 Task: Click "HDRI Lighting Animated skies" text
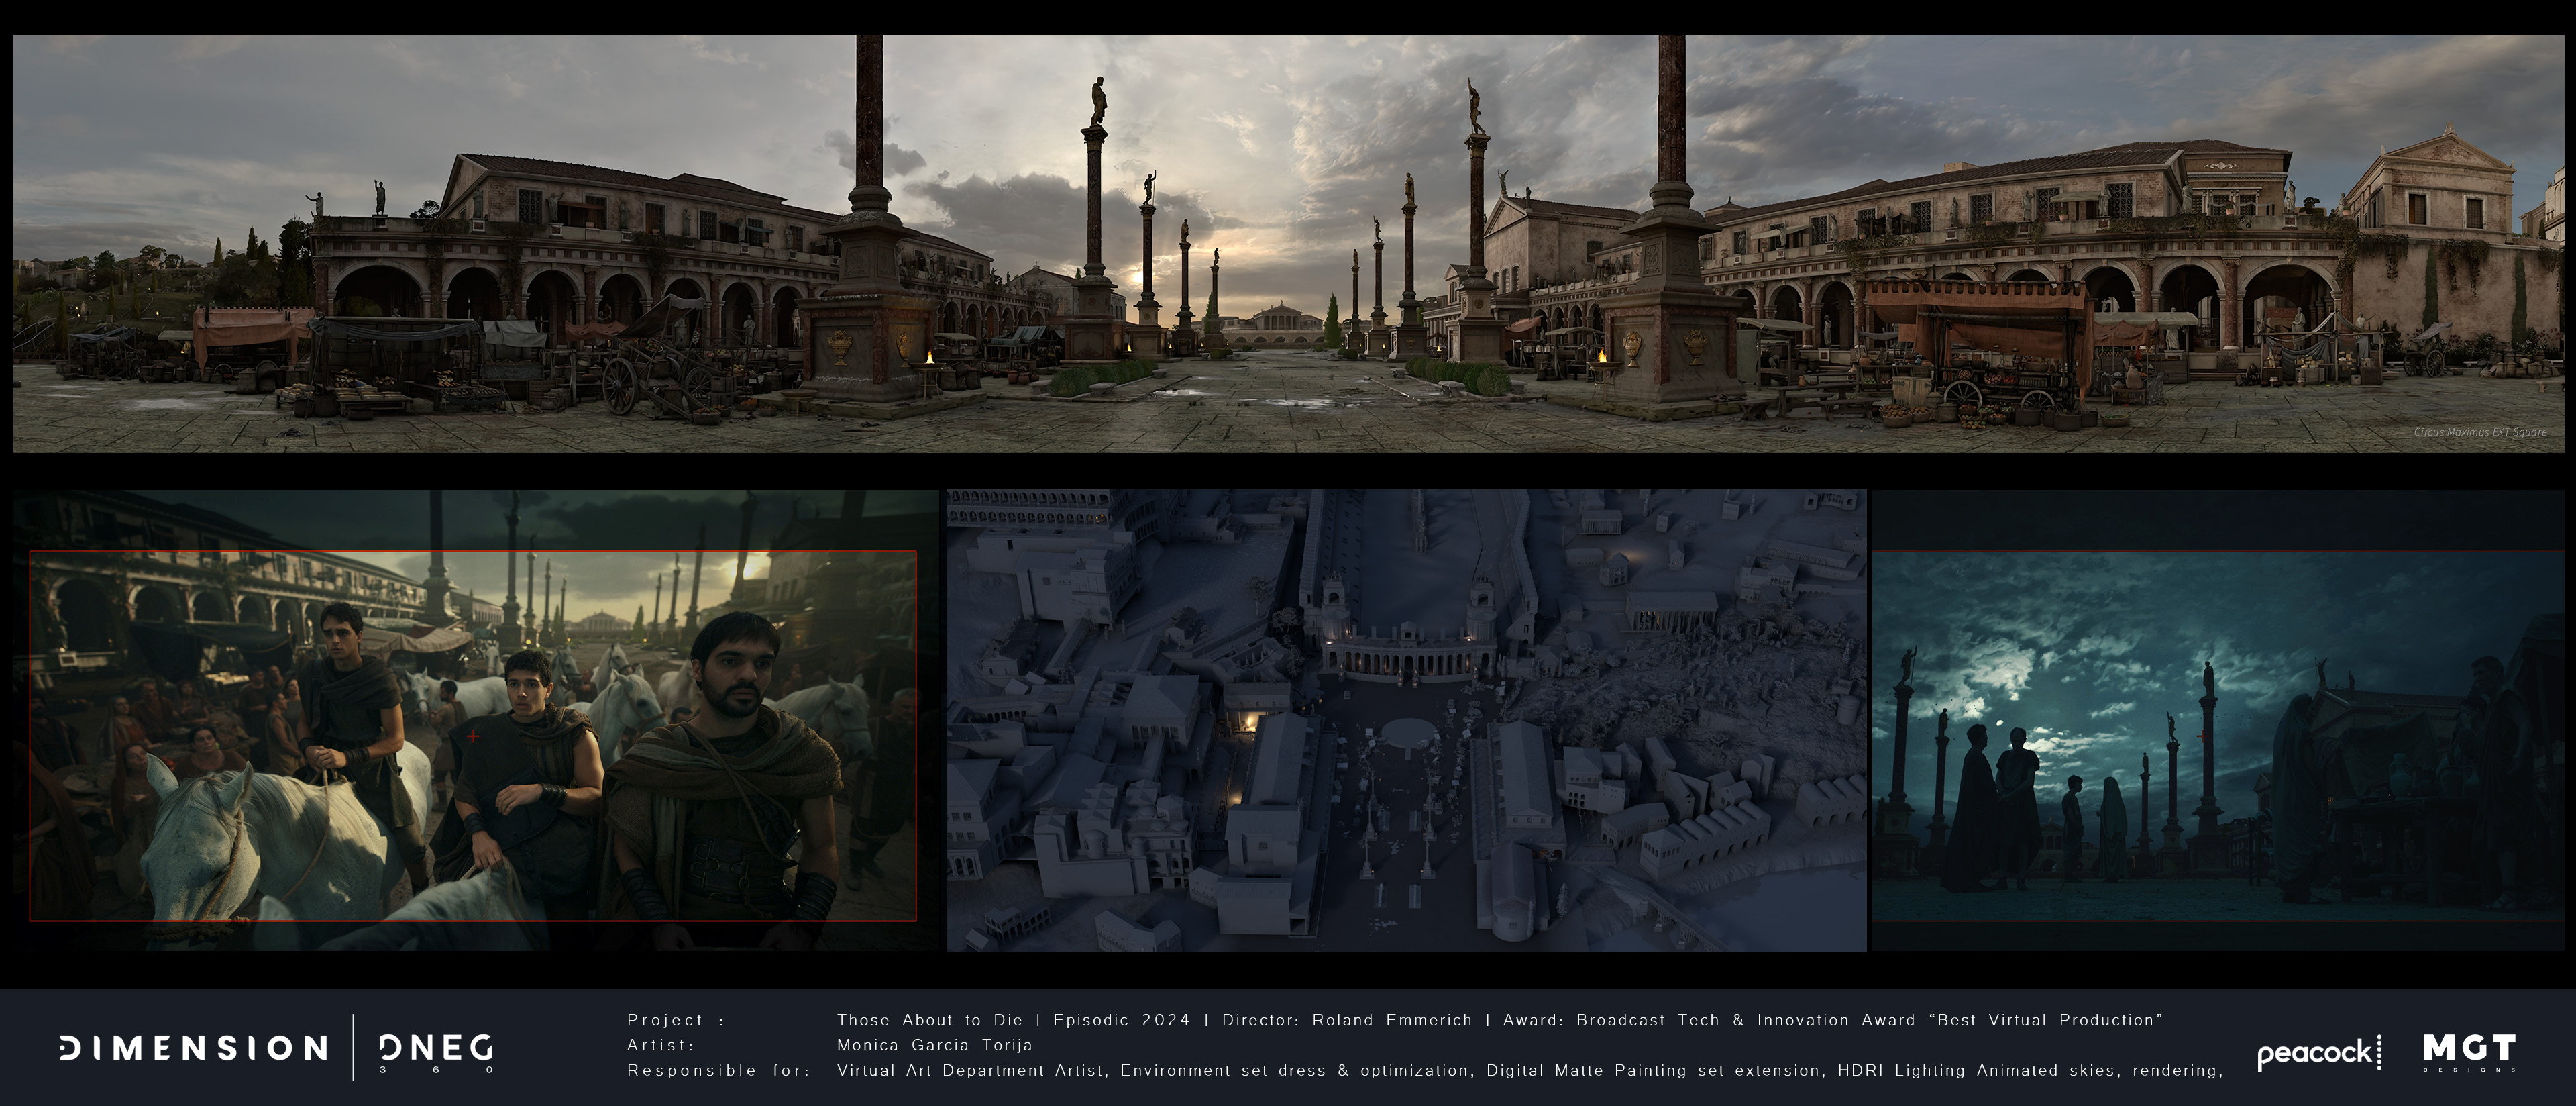[1978, 1070]
